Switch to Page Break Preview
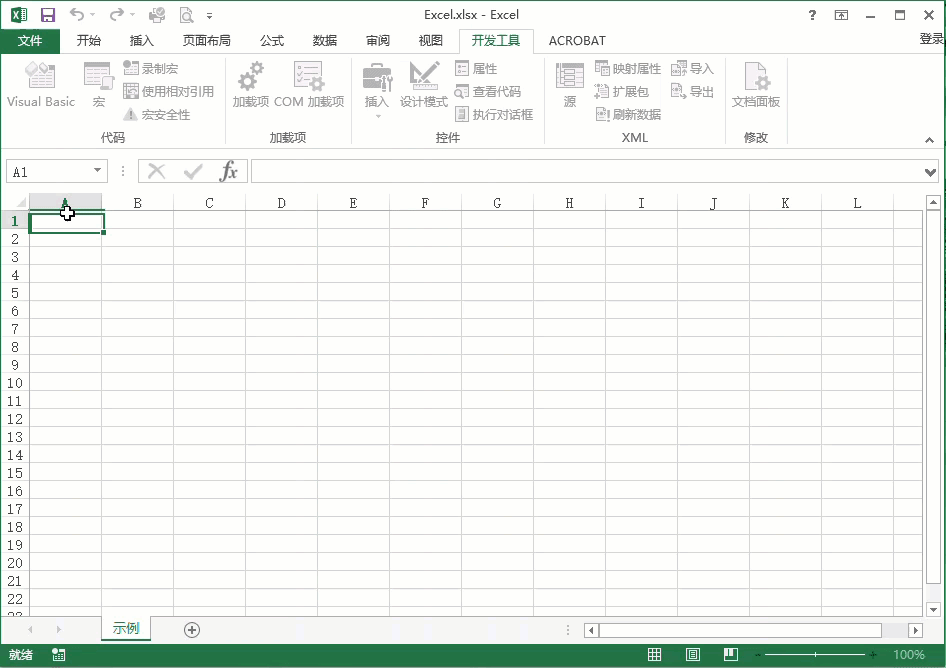This screenshot has width=946, height=668. point(731,655)
